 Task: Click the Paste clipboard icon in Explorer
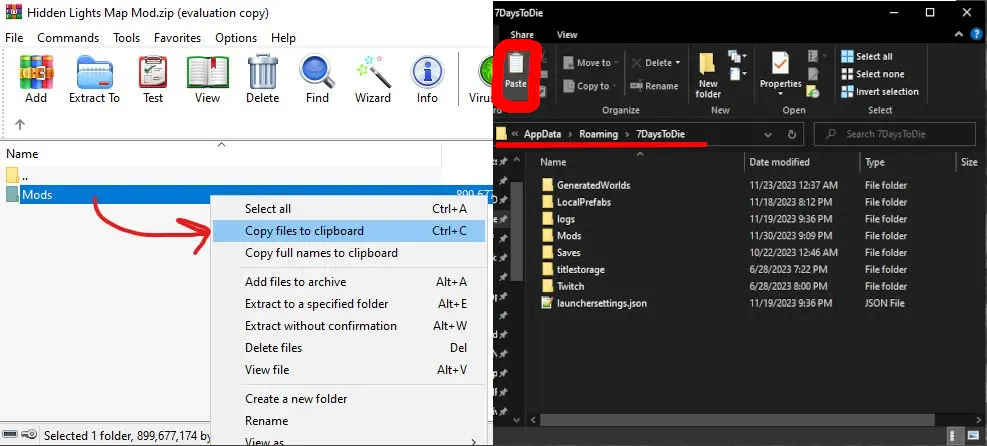[x=516, y=64]
